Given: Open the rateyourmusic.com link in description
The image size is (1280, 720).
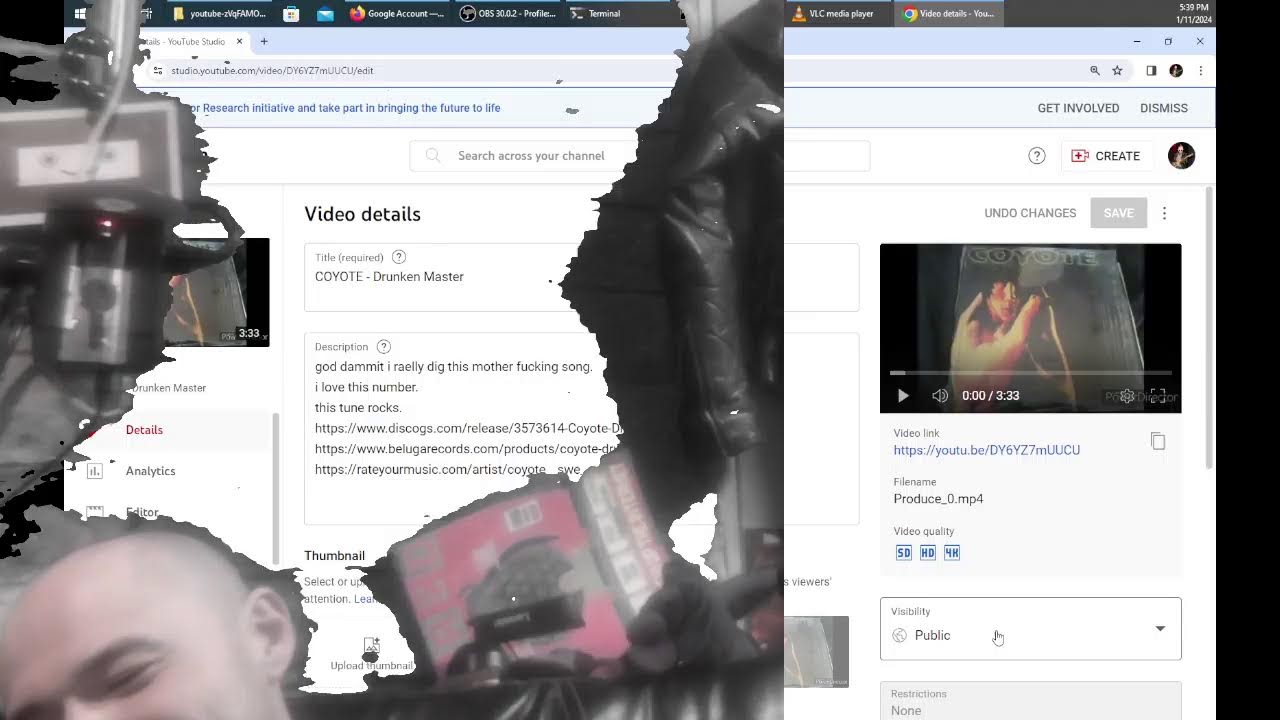Looking at the screenshot, I should coord(448,469).
